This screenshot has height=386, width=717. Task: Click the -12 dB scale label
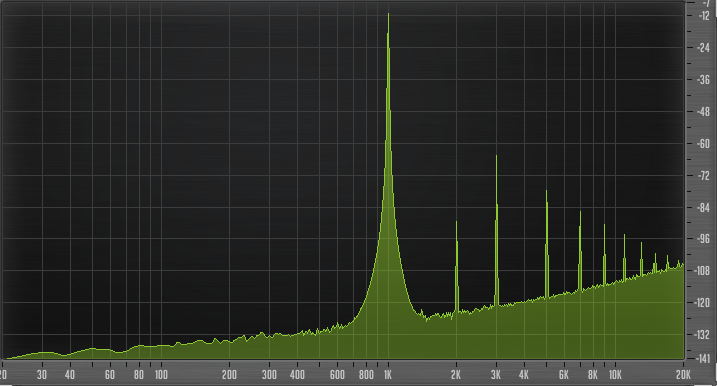pyautogui.click(x=704, y=16)
